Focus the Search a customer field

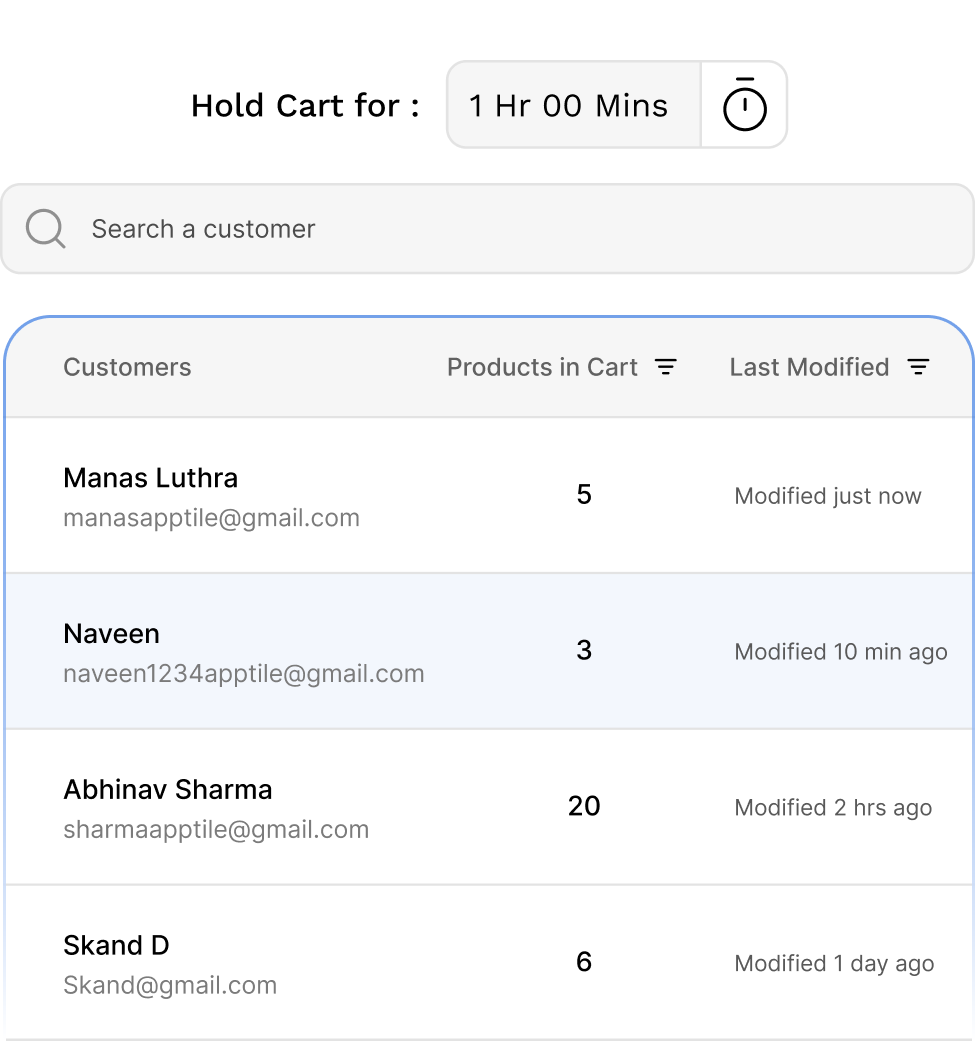pos(500,229)
